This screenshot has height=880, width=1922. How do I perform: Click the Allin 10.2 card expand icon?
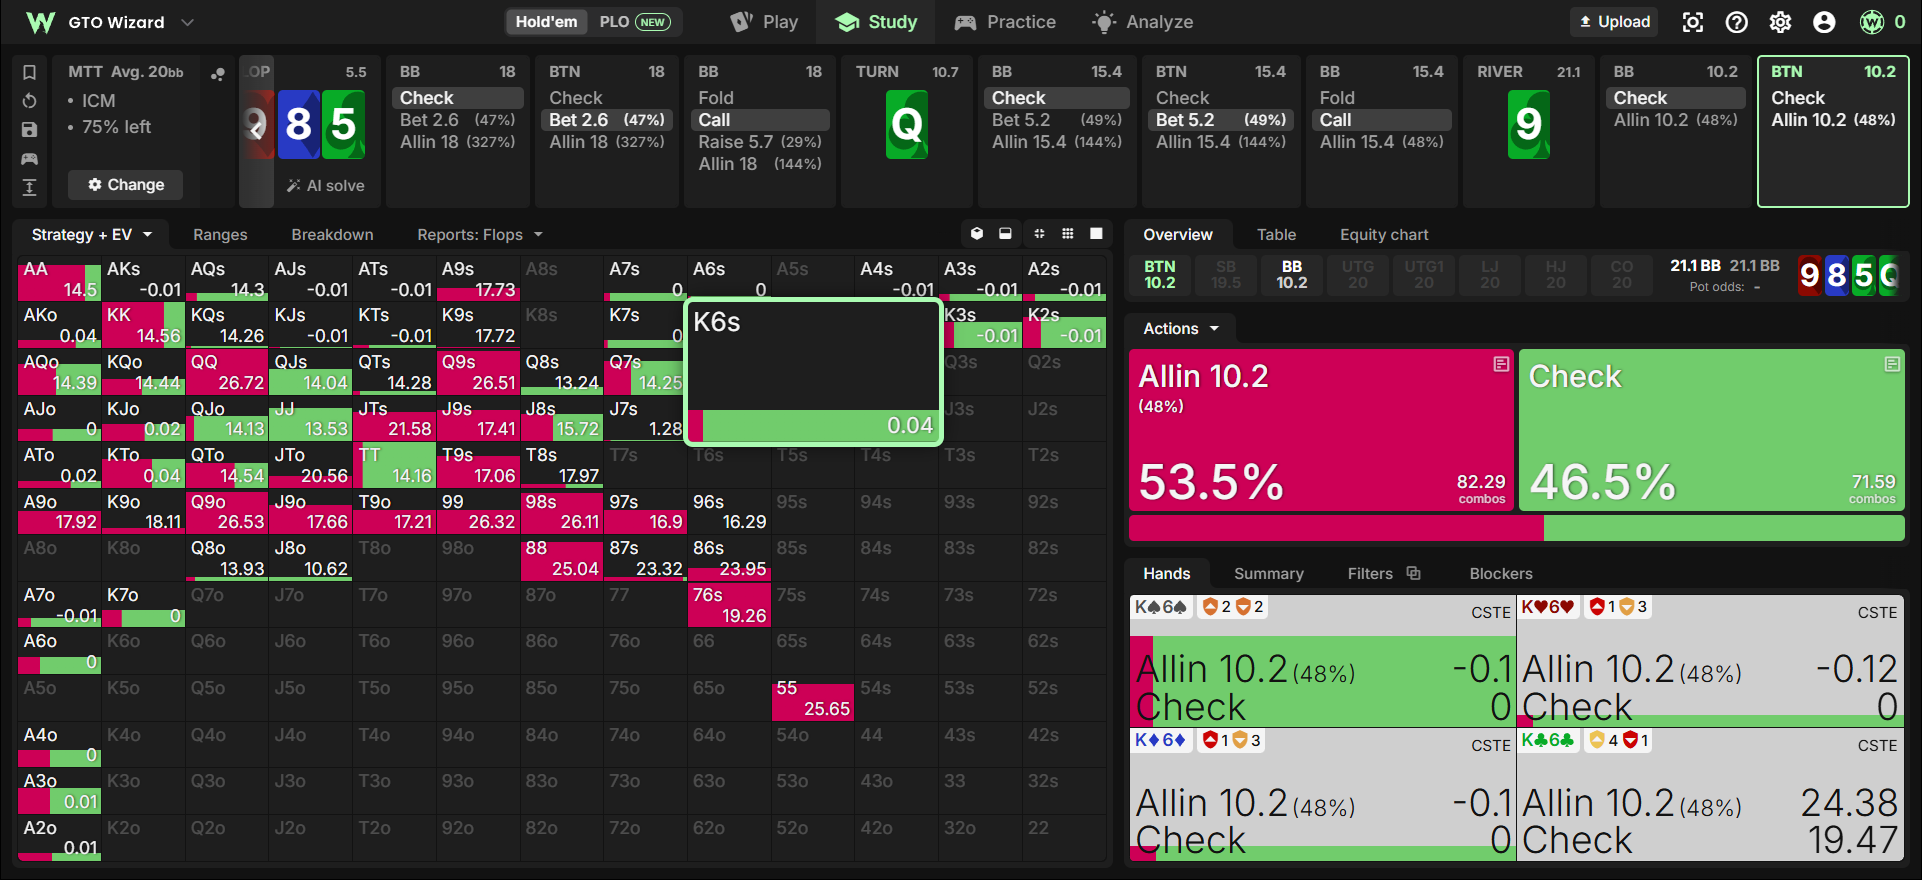pyautogui.click(x=1501, y=365)
